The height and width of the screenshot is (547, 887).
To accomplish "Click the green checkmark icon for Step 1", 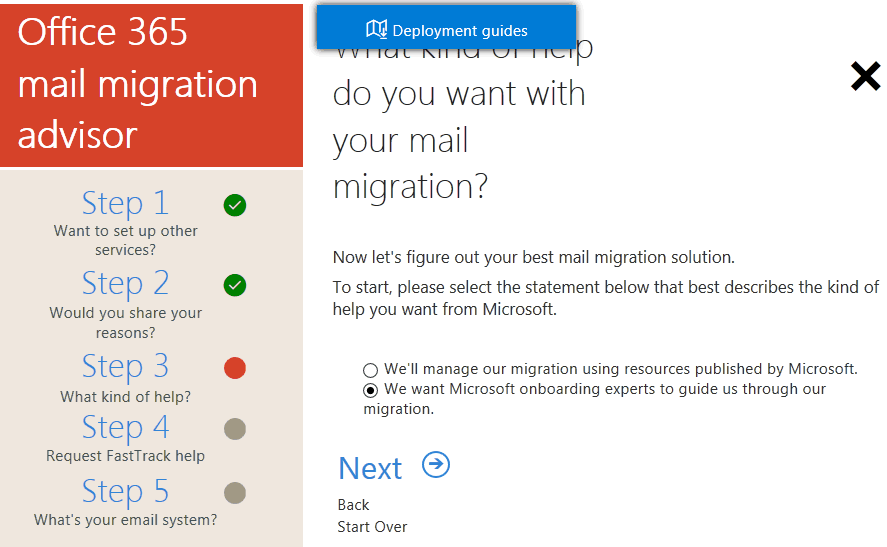I will point(235,205).
